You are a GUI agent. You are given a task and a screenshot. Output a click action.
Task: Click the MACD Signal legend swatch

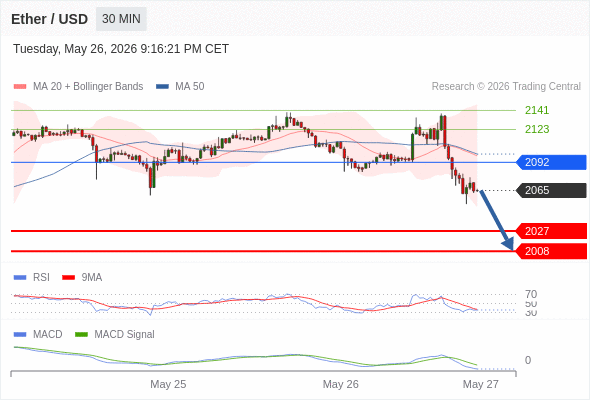click(x=81, y=335)
